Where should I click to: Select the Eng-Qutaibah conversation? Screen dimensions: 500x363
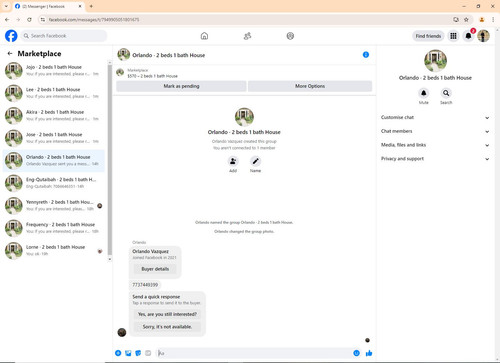point(54,183)
